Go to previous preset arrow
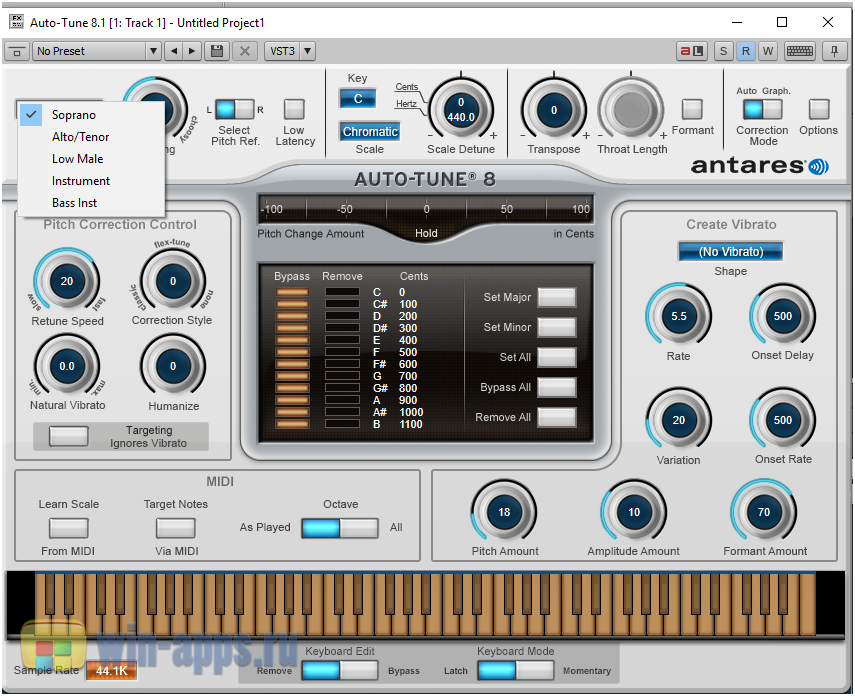 coord(174,51)
